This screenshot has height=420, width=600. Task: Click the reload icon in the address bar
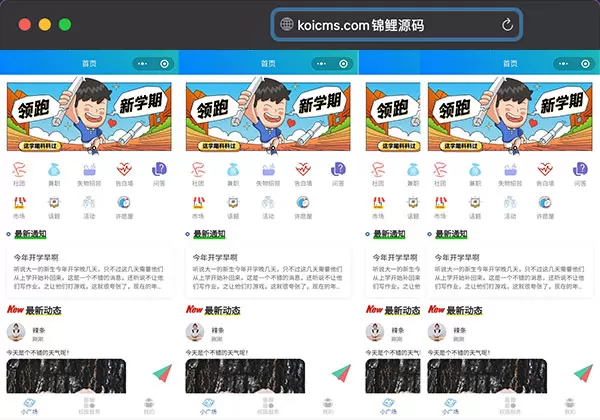[x=507, y=25]
